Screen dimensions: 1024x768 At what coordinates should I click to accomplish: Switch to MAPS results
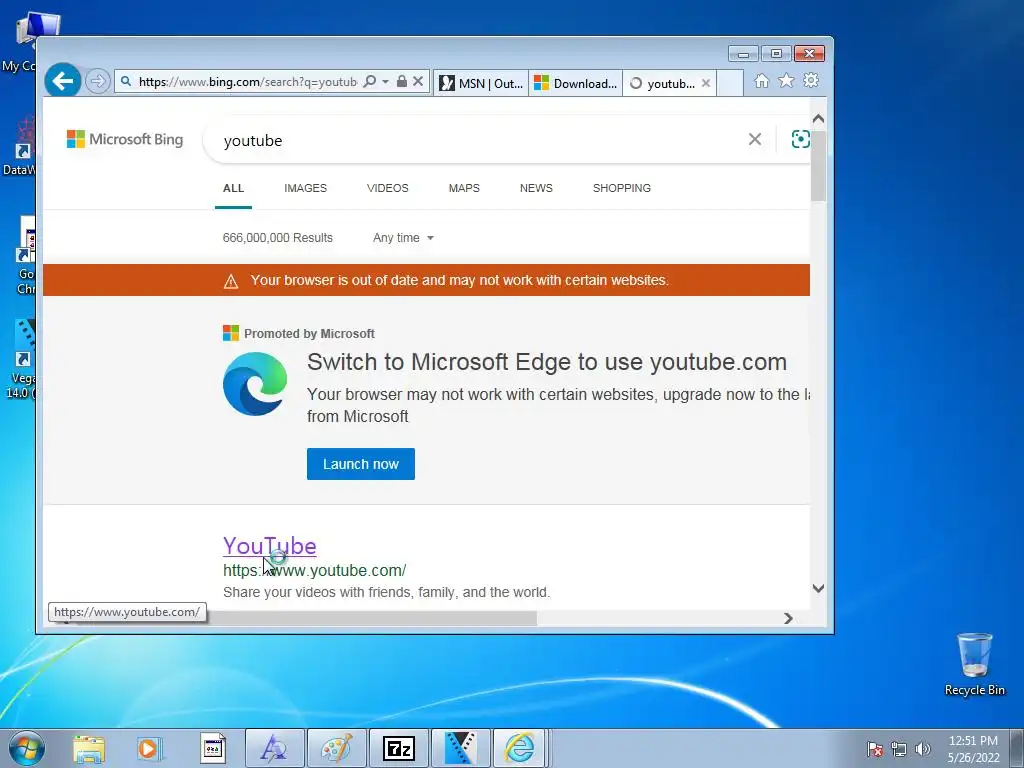click(464, 188)
